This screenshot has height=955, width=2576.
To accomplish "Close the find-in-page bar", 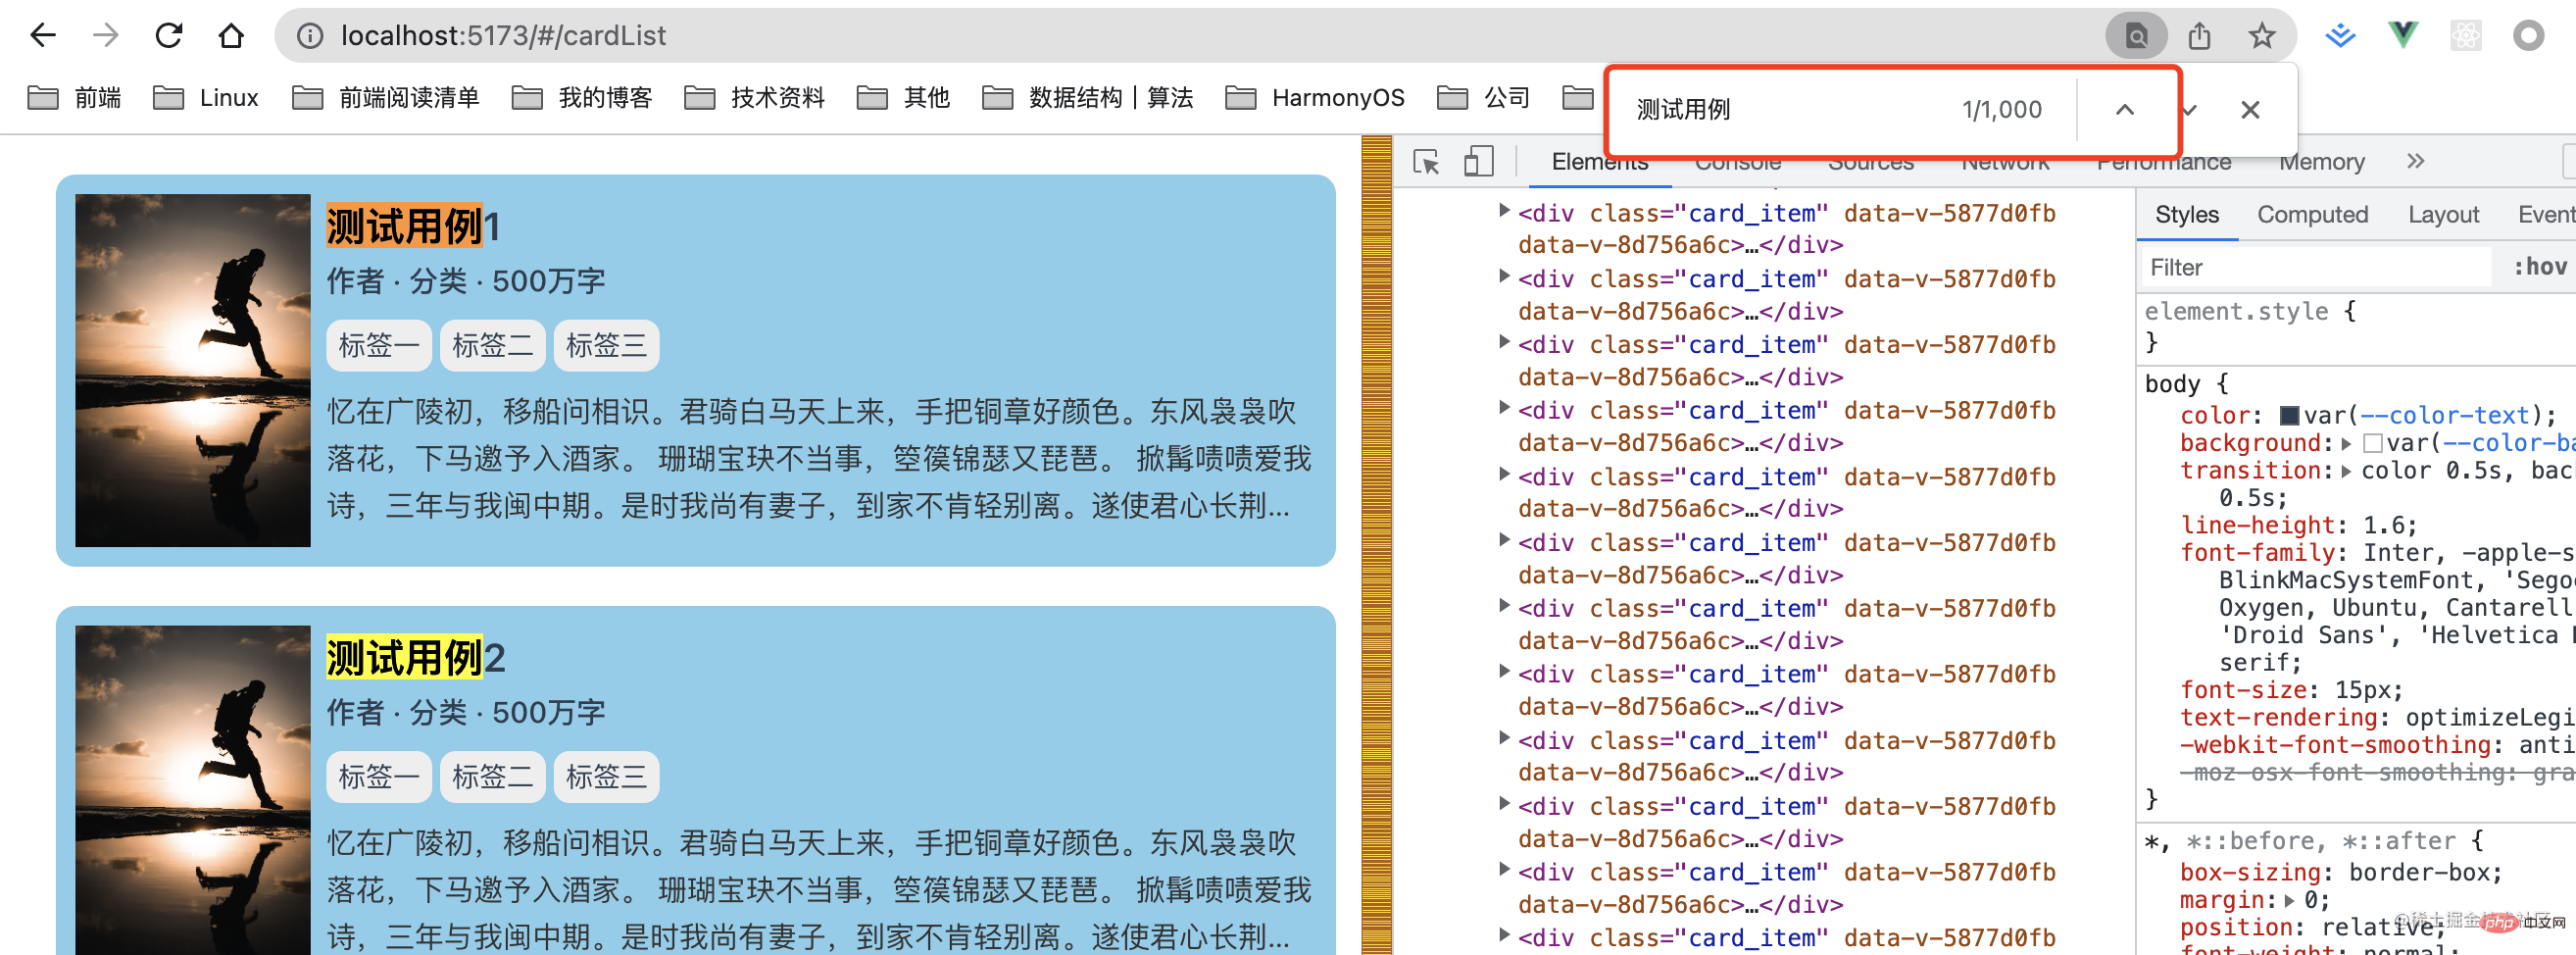I will [2250, 110].
